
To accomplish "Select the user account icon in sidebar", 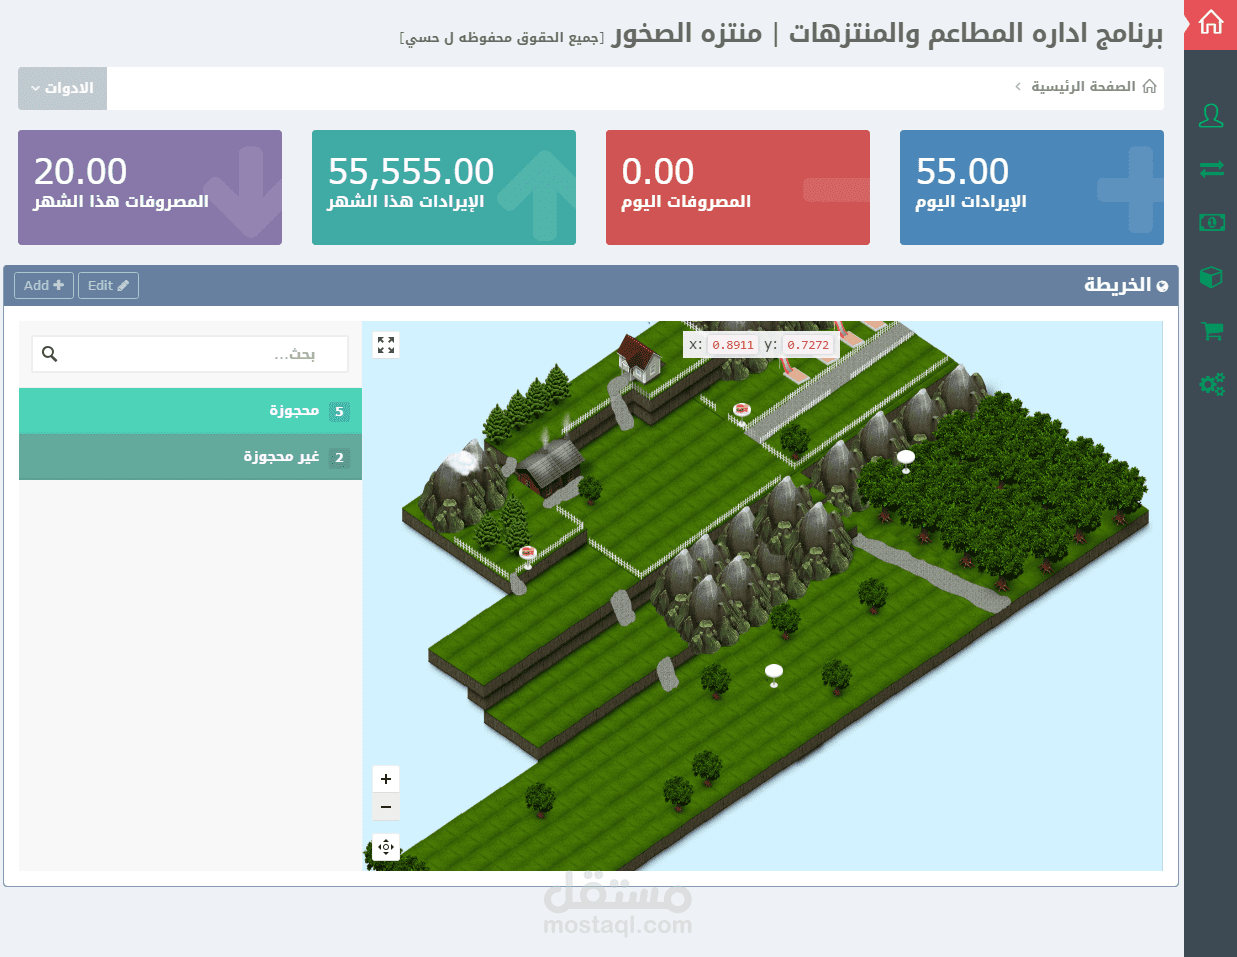I will [1210, 117].
